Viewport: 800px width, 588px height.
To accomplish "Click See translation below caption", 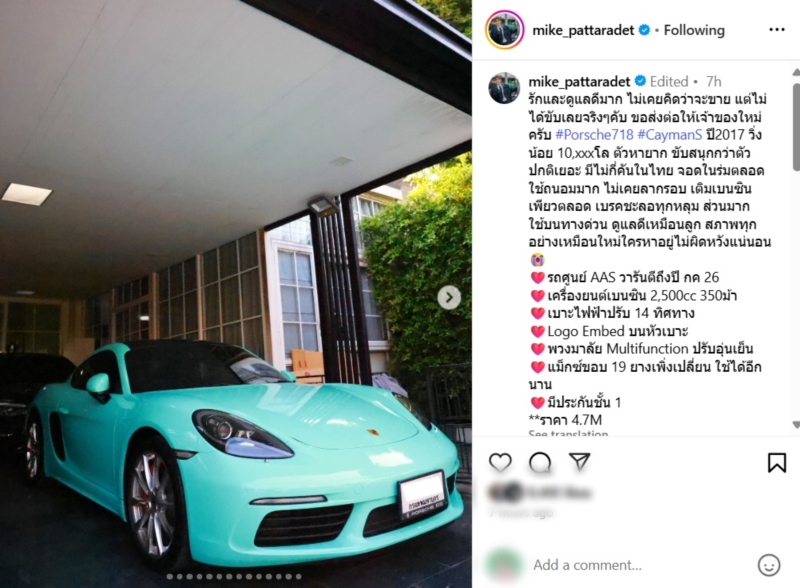I will coord(568,433).
